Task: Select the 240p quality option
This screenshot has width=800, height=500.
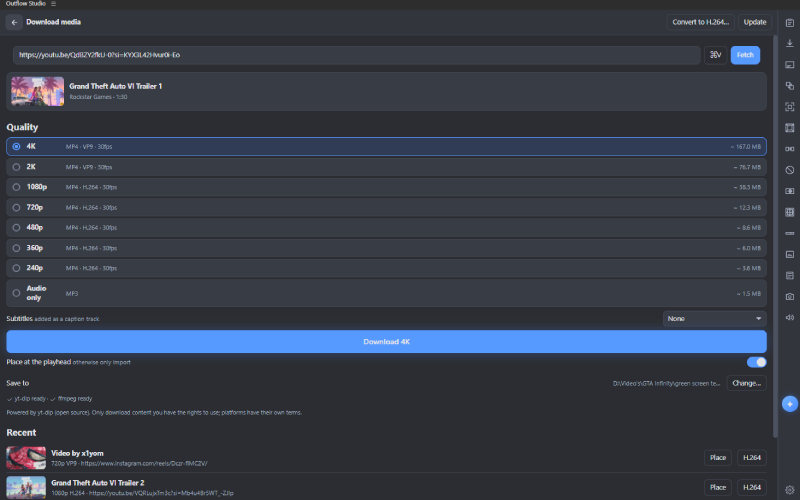Action: pos(386,268)
